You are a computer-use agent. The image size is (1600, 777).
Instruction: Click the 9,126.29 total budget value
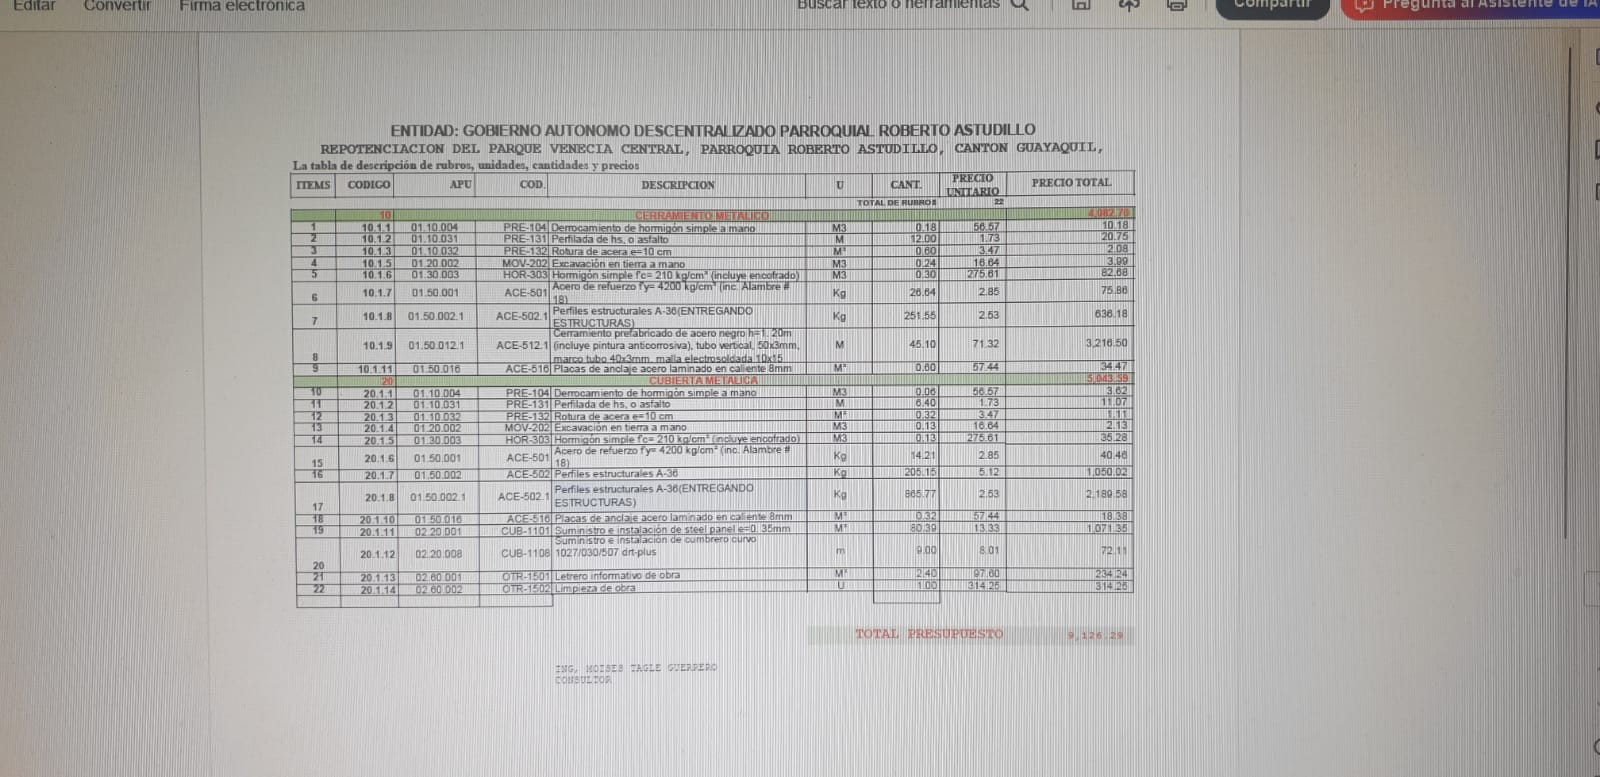[1094, 635]
